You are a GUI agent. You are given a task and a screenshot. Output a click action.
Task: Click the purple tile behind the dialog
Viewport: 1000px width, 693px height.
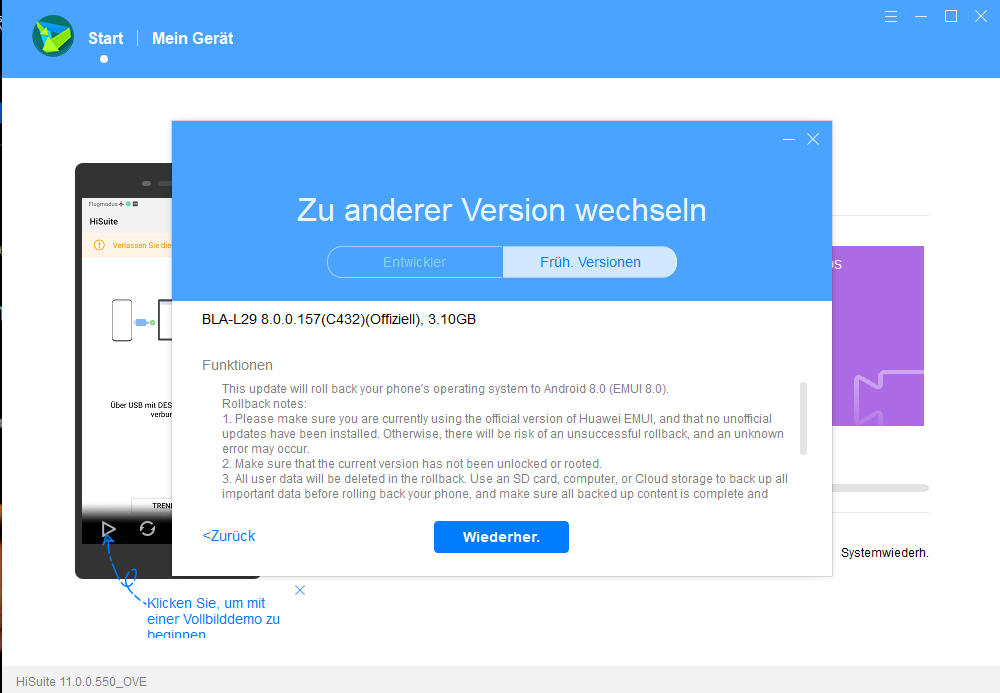pyautogui.click(x=878, y=336)
